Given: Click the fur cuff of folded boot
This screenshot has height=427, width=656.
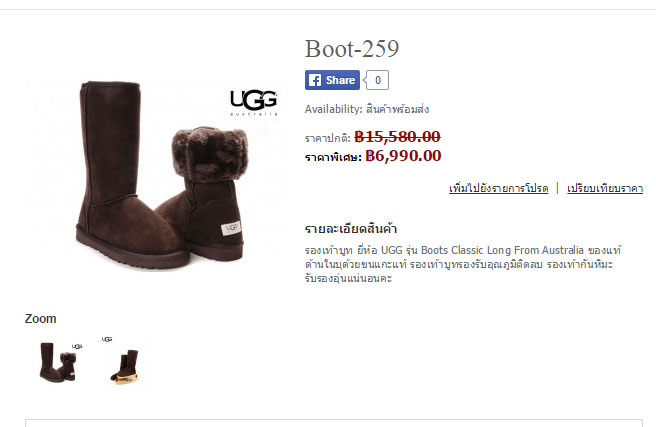Looking at the screenshot, I should click(x=209, y=155).
